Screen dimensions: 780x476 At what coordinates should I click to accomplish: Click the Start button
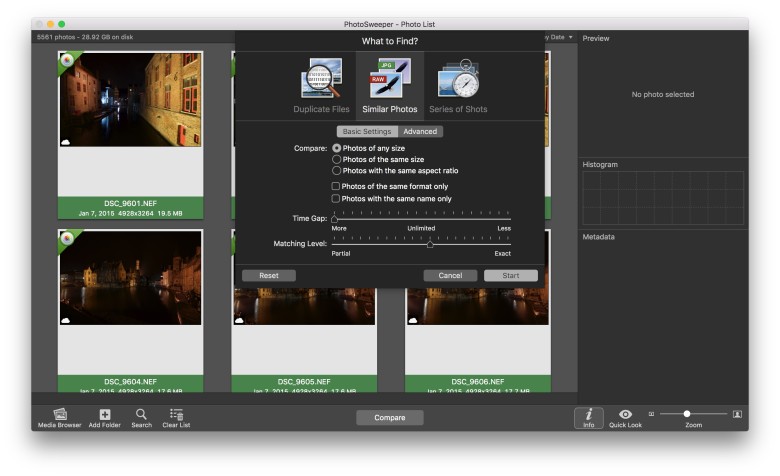point(511,276)
